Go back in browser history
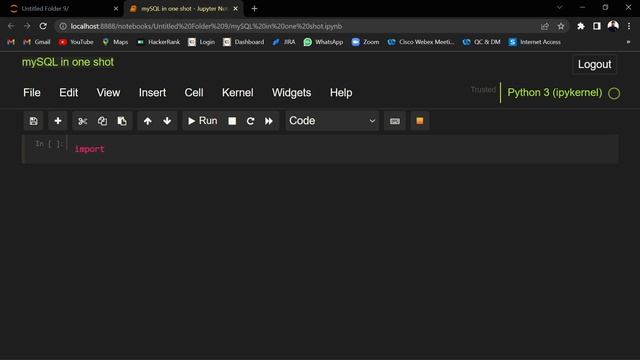Viewport: 640px width, 360px height. [11, 26]
